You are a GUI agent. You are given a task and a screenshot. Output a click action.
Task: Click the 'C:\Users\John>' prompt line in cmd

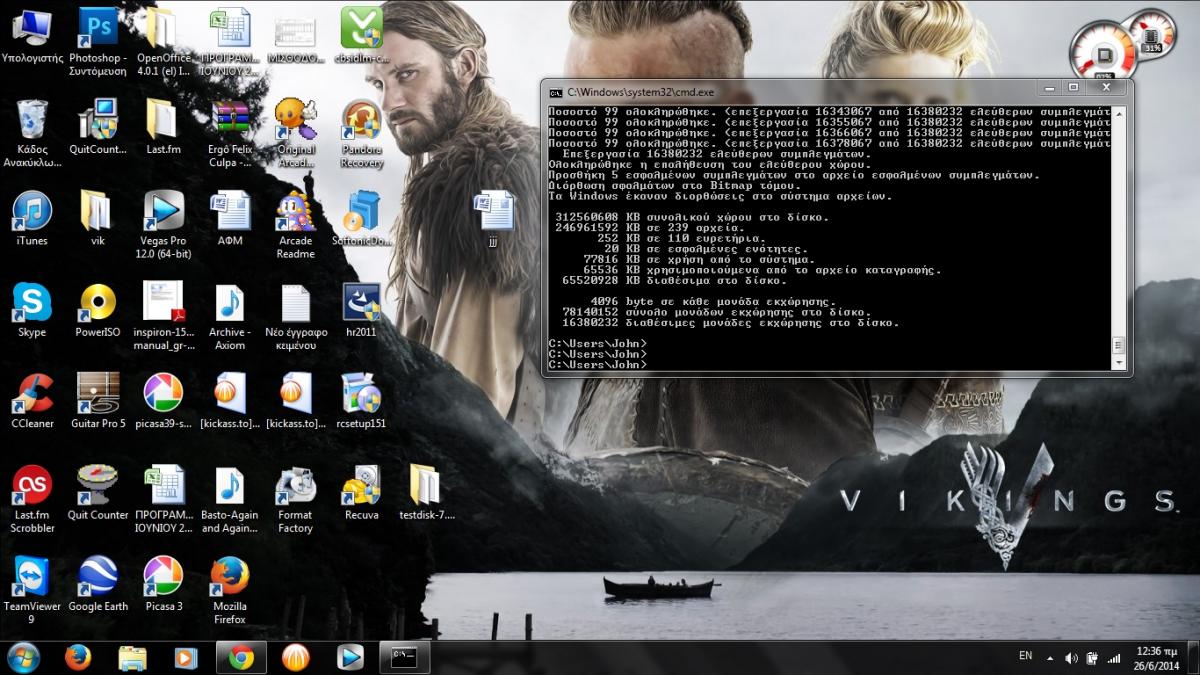tap(598, 364)
